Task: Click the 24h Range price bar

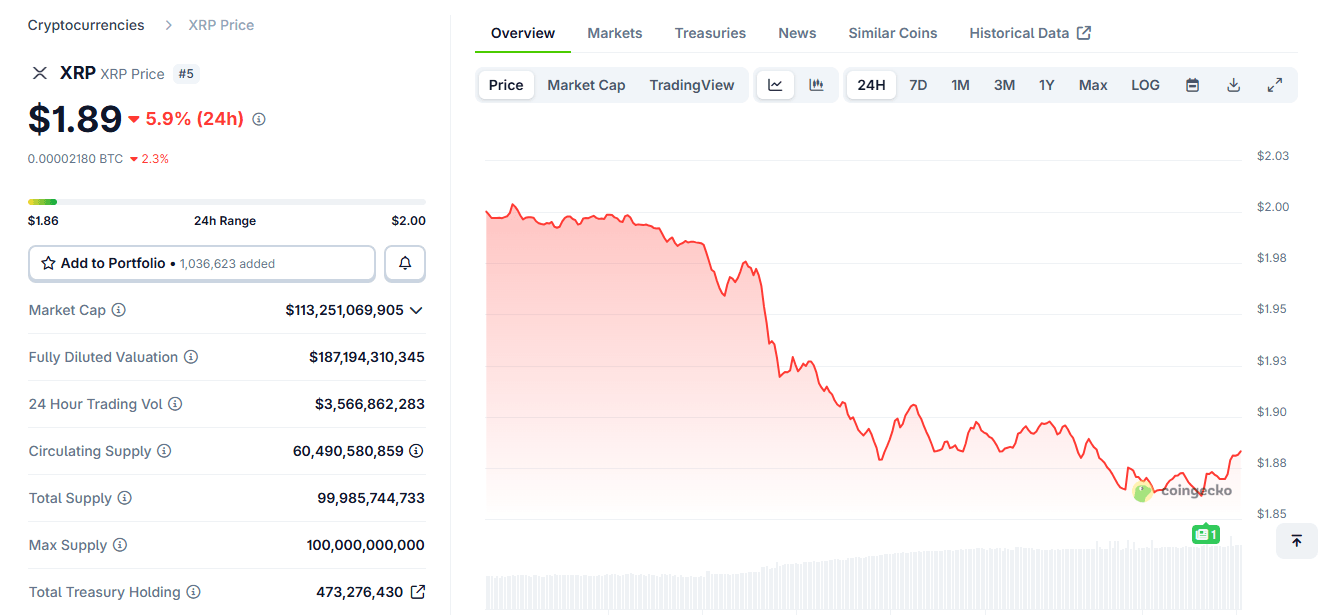Action: click(x=225, y=200)
